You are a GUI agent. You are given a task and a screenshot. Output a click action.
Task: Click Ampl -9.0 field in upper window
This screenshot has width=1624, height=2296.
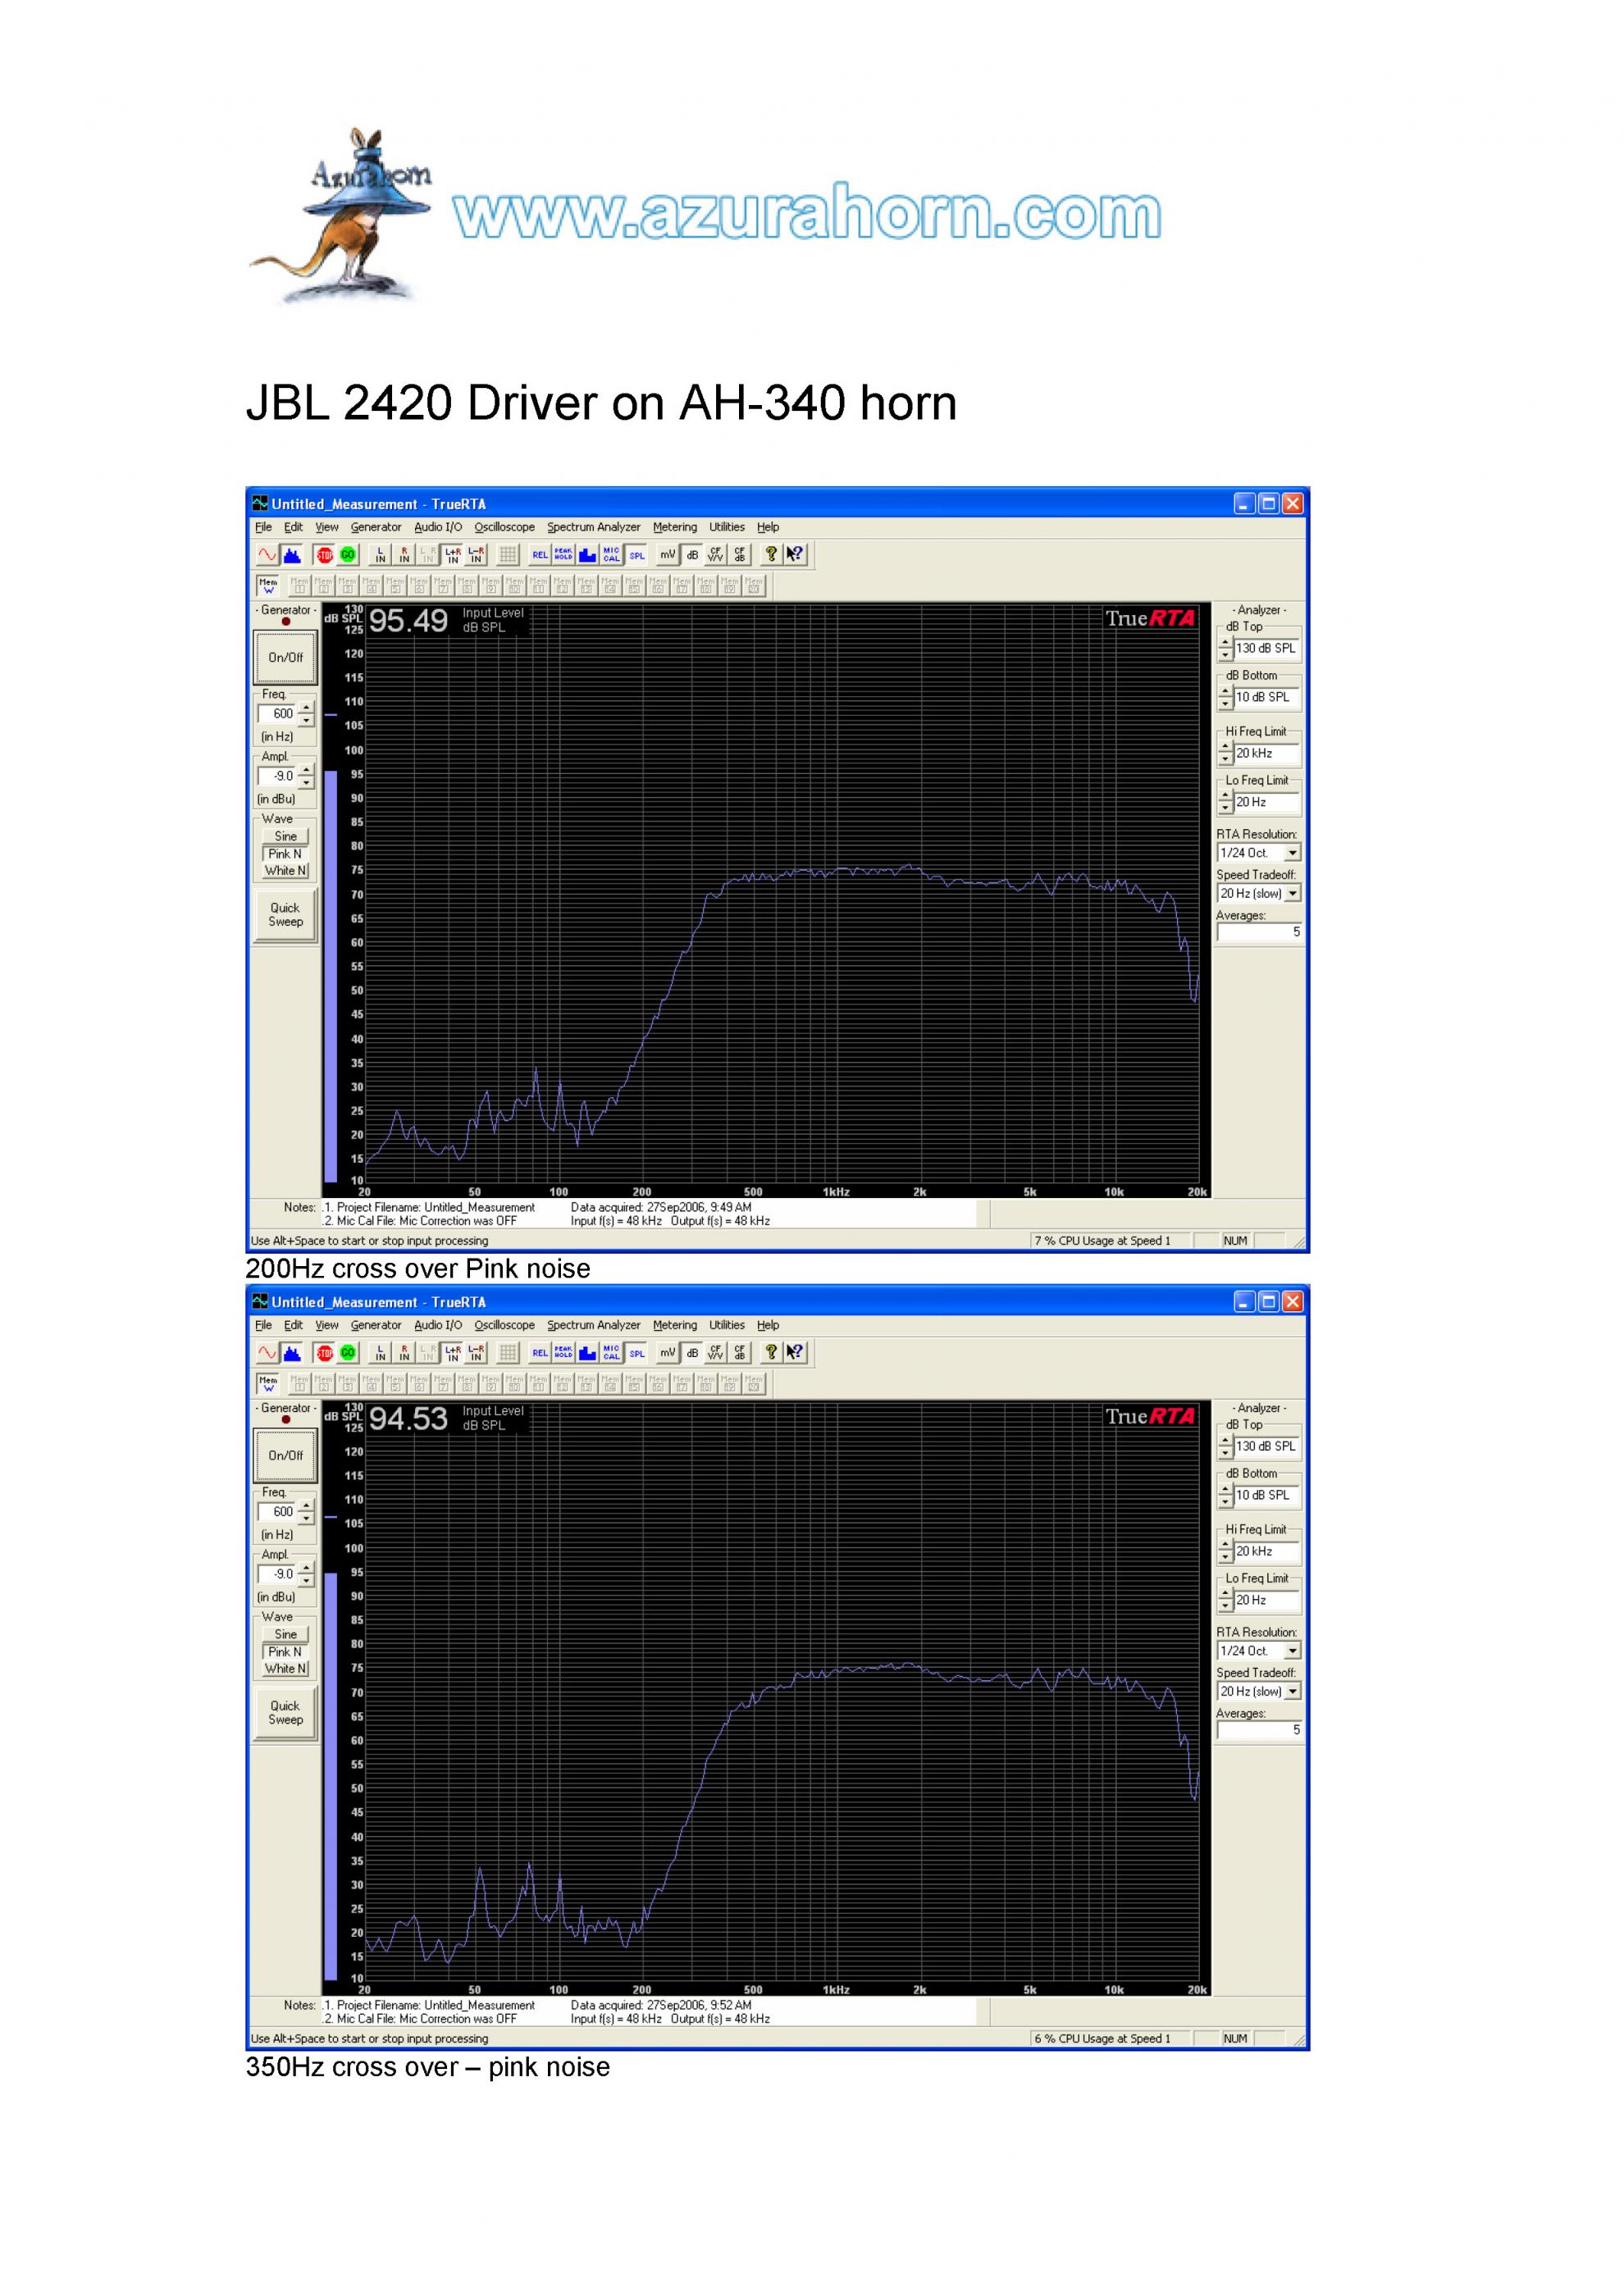point(279,776)
